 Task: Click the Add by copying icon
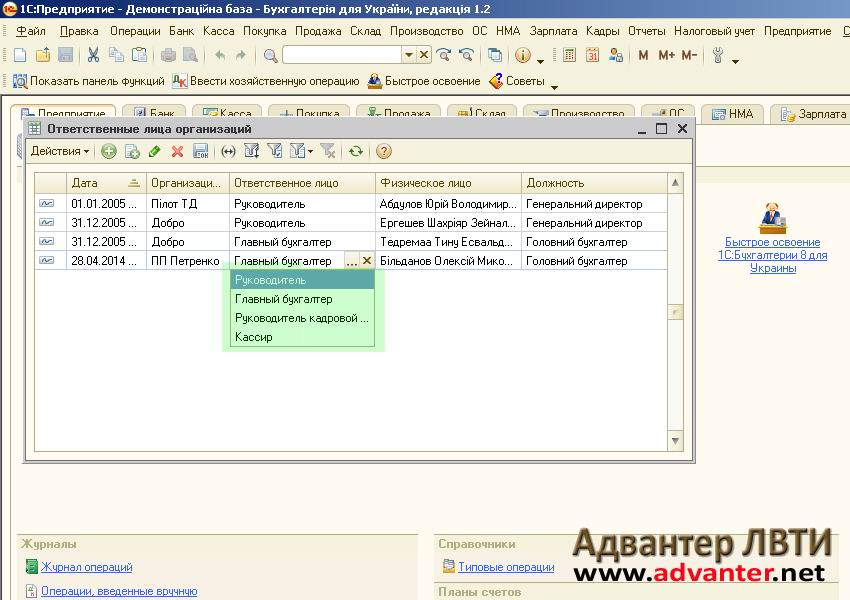click(x=132, y=151)
